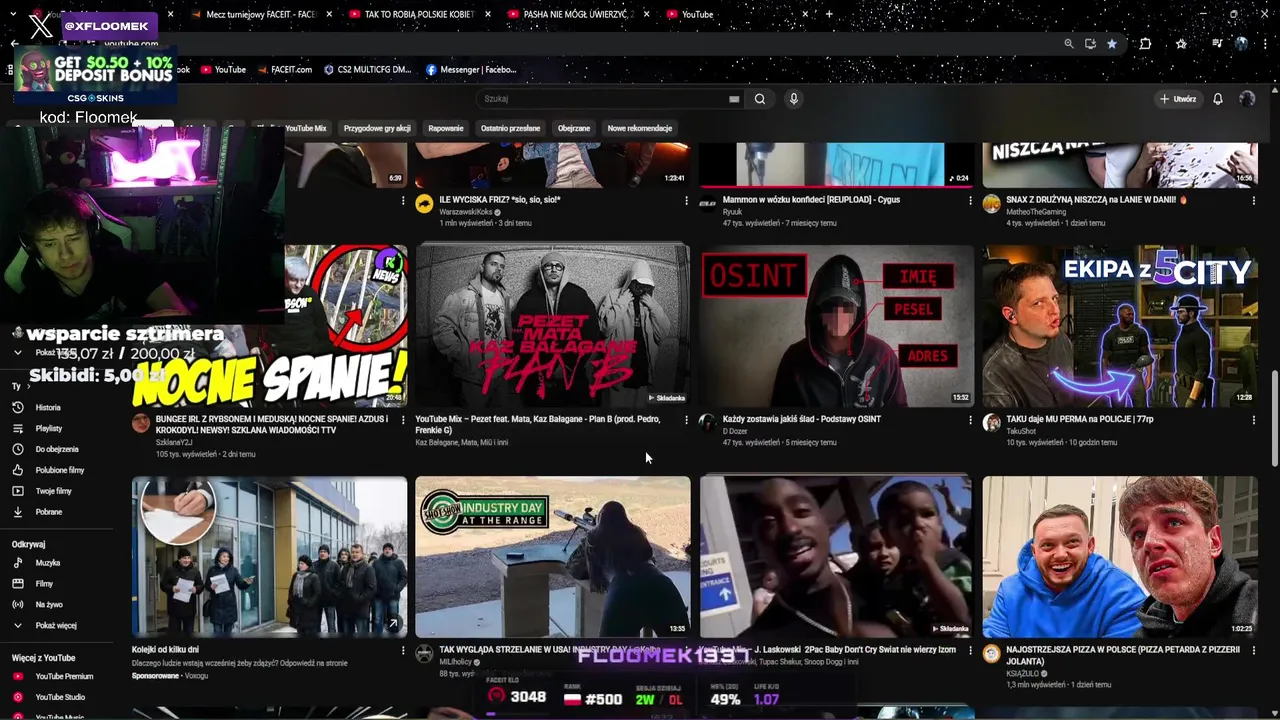Open the 2Pac Baby Don't Cry mix thumbnail
Image resolution: width=1280 pixels, height=720 pixels.
836,557
